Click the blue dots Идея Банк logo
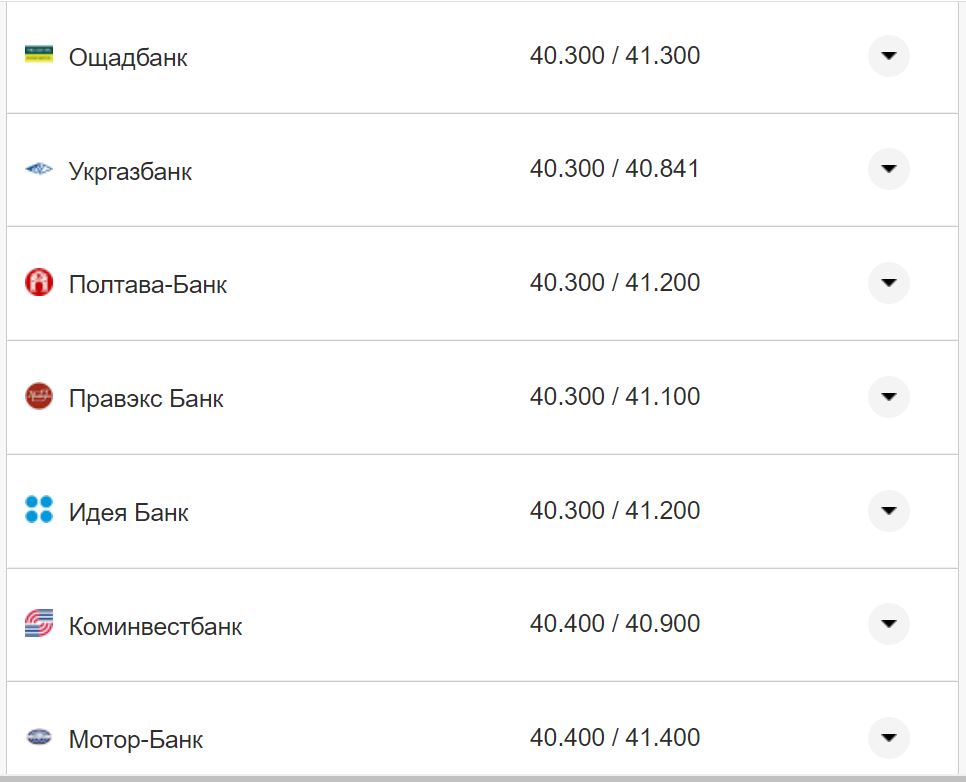This screenshot has height=782, width=966. coord(38,510)
